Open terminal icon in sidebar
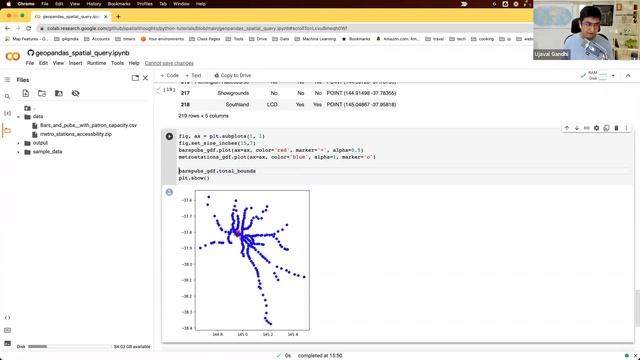Viewport: 640px width, 360px height. (7, 343)
